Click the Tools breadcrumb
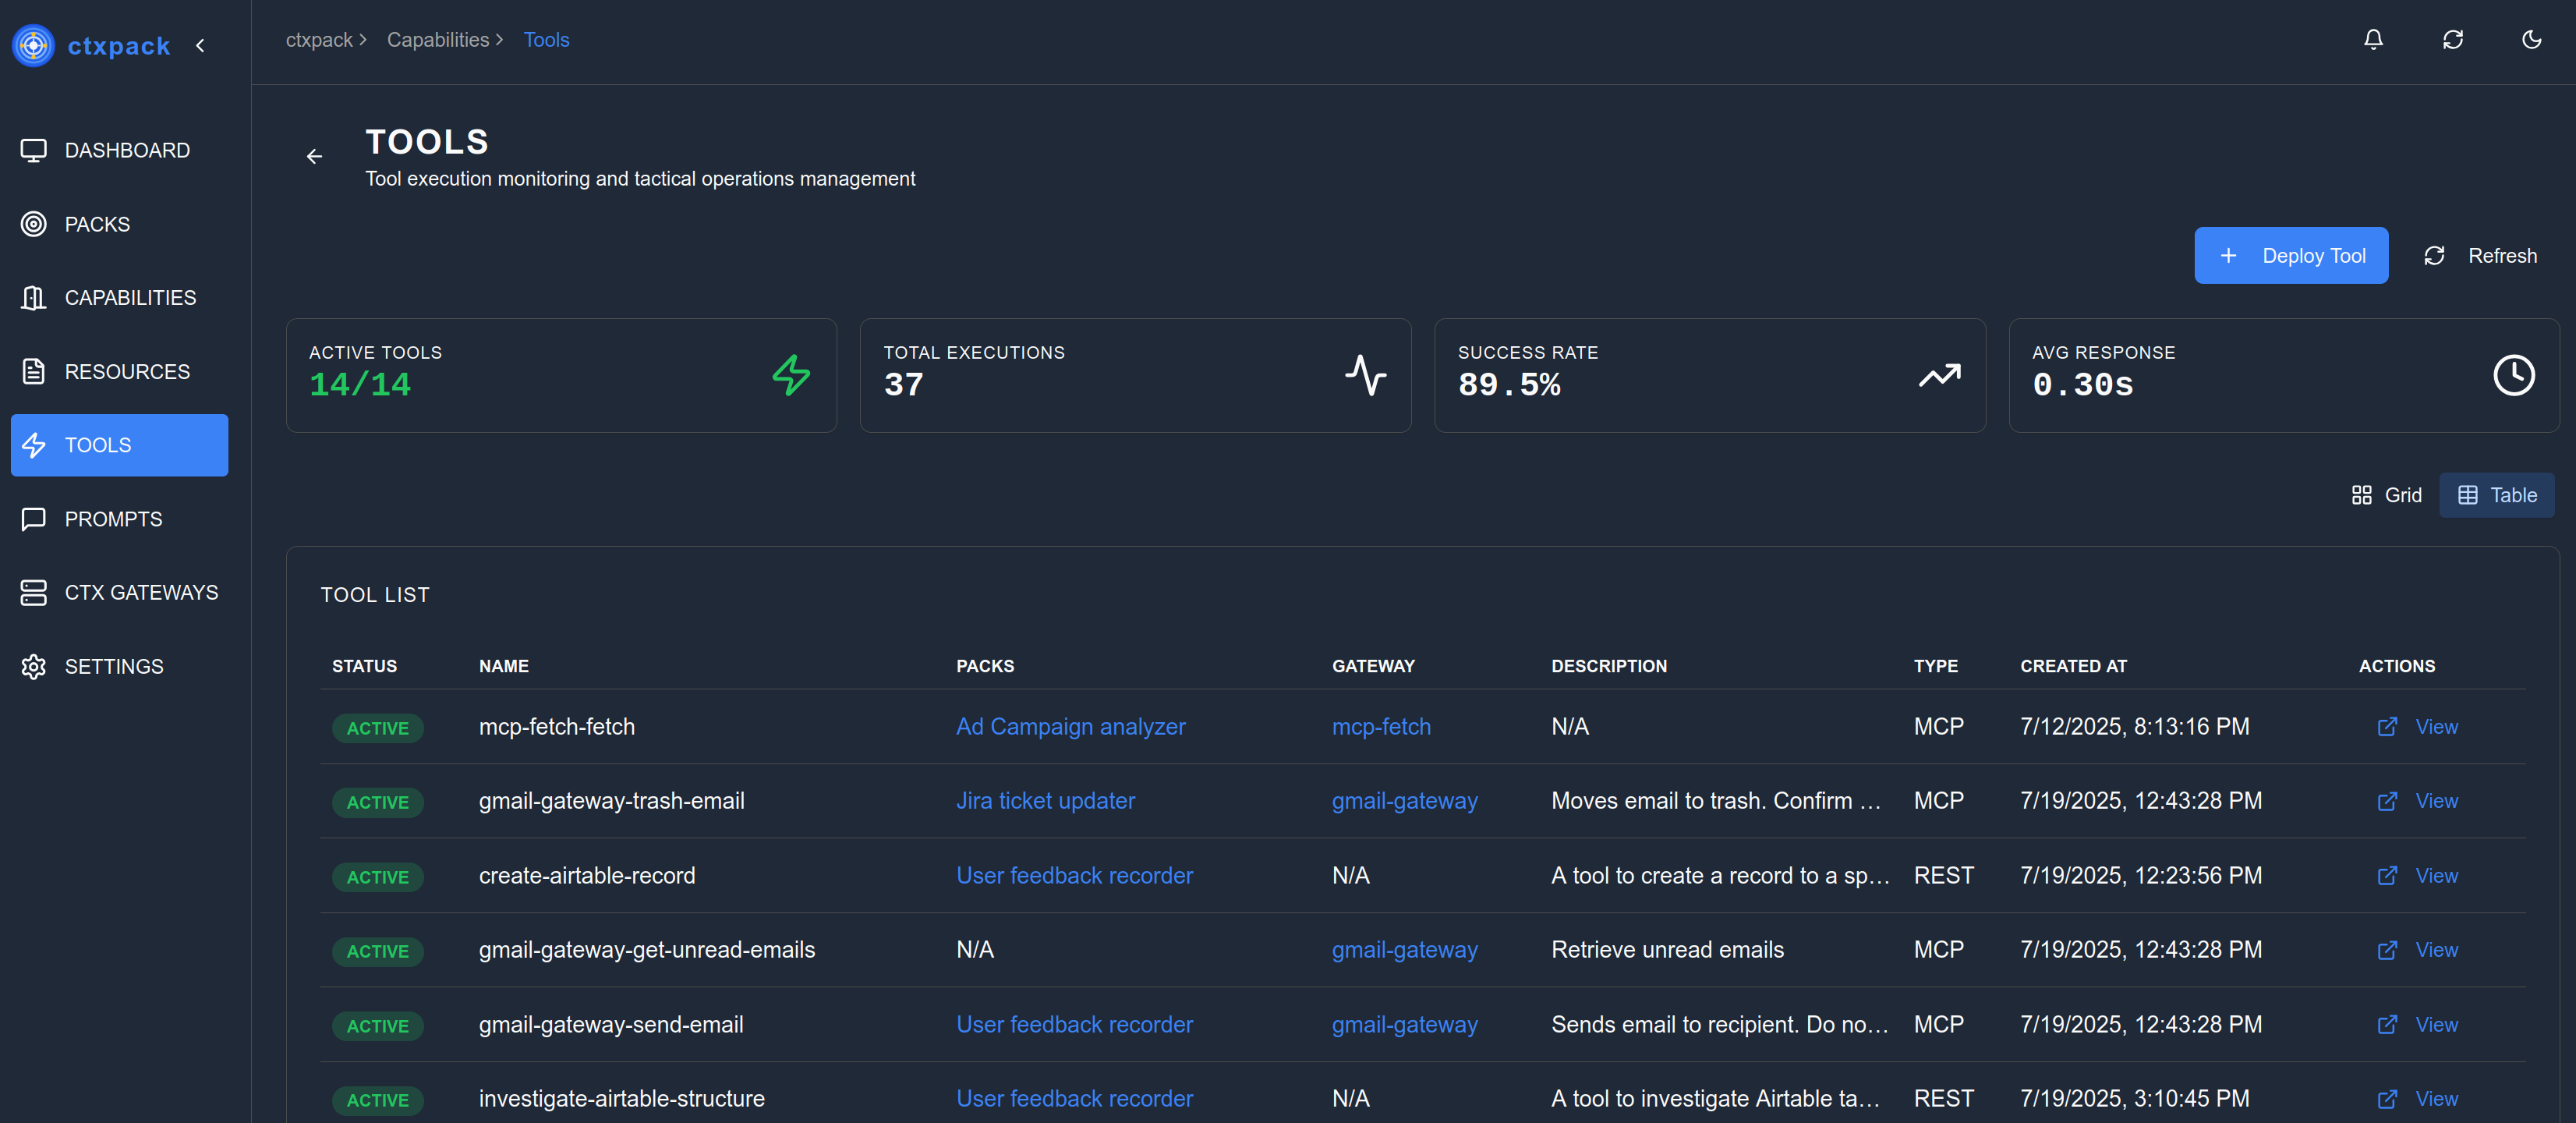Screen dimensions: 2576x1123 point(546,40)
